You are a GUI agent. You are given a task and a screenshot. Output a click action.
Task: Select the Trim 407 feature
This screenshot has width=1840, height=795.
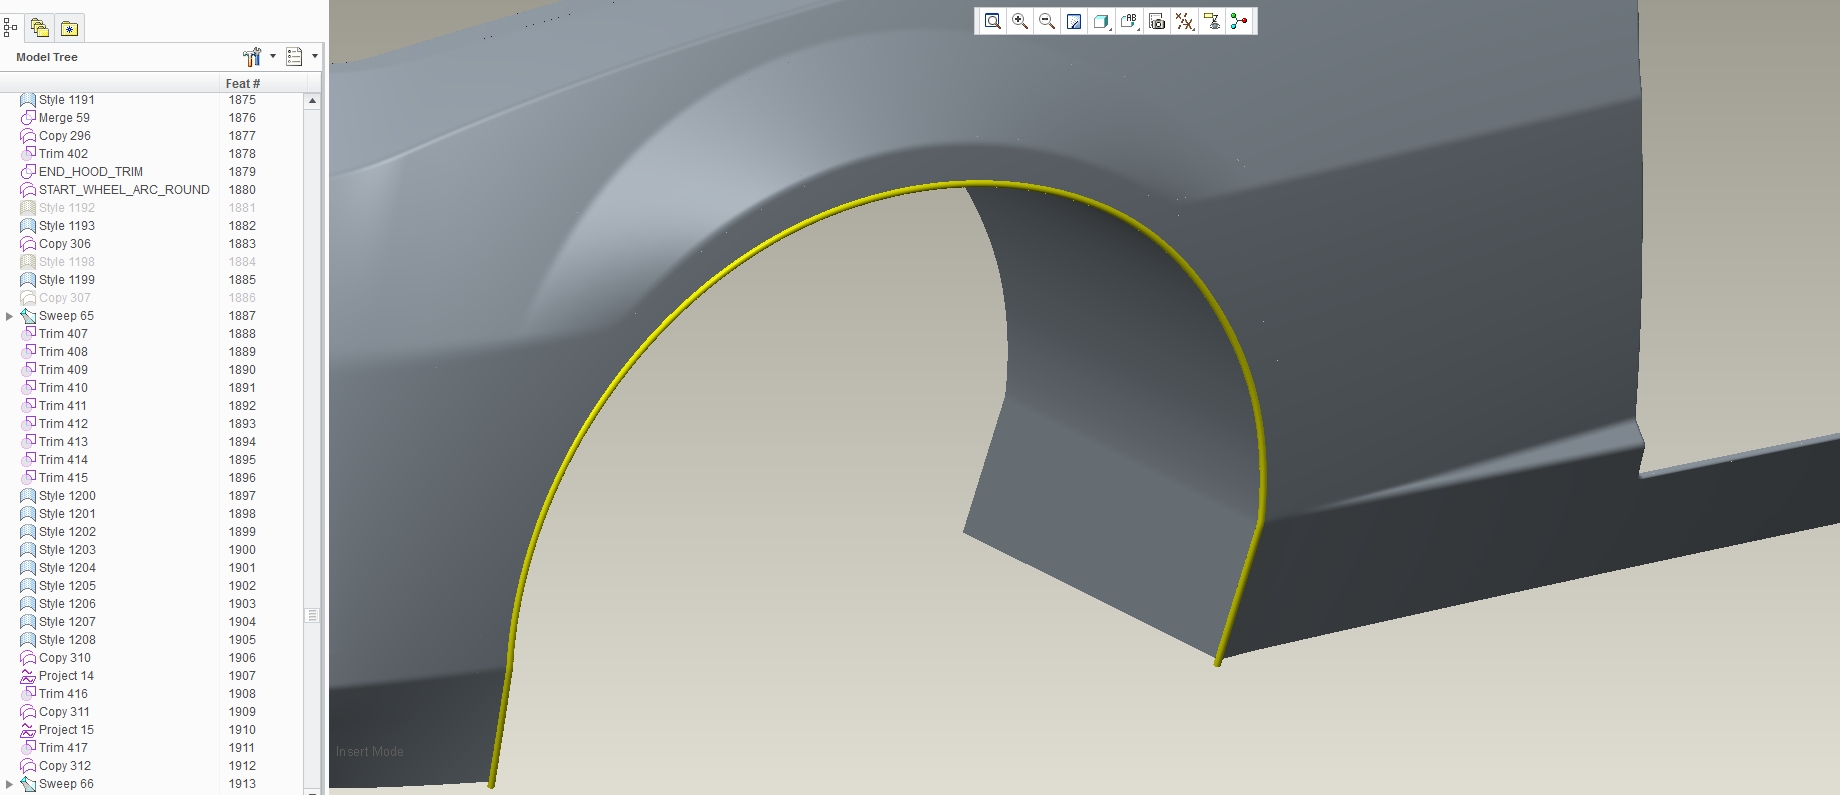pos(63,334)
